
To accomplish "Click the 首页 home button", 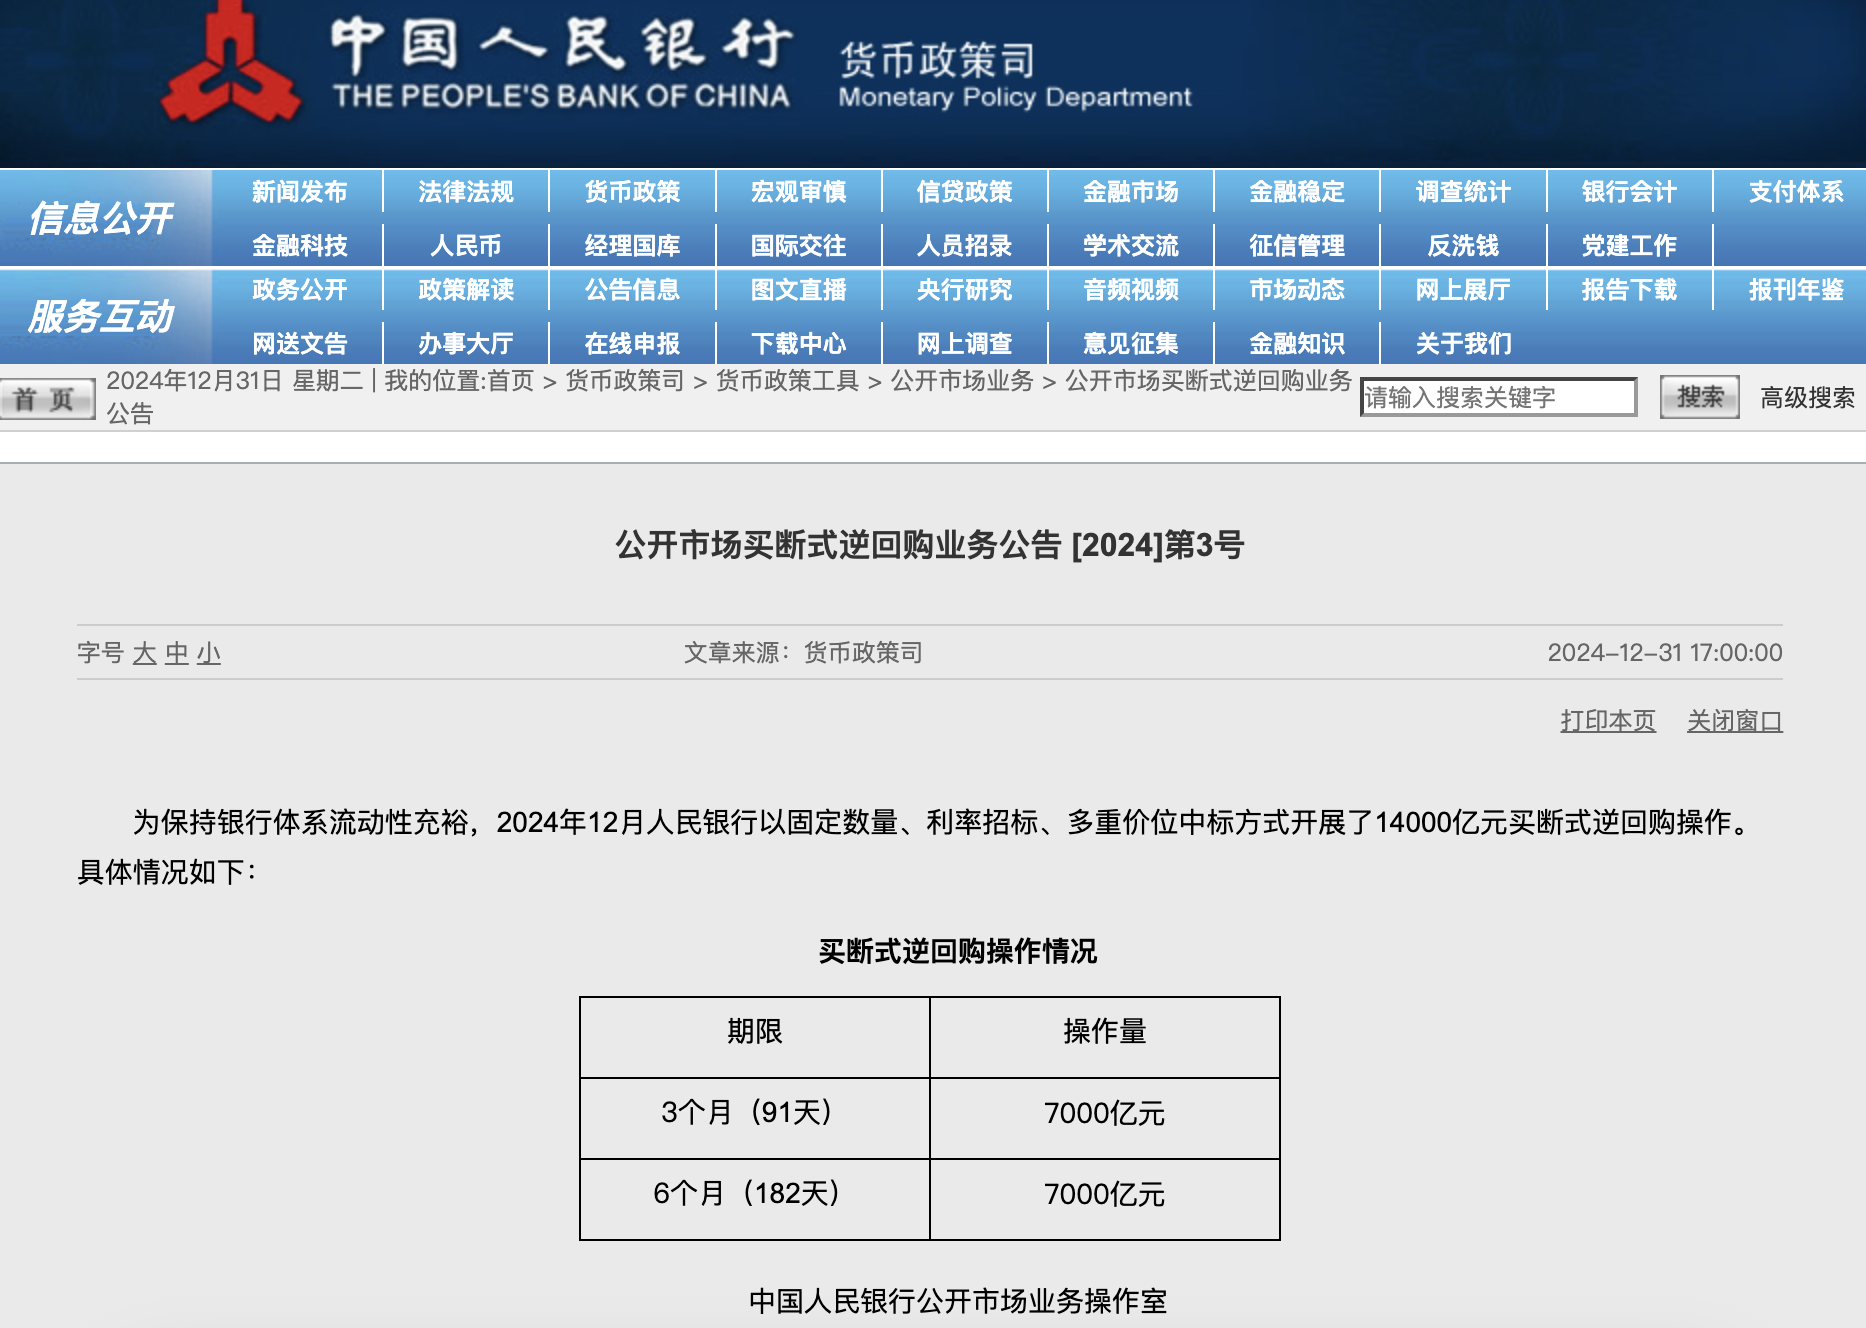I will [x=46, y=399].
